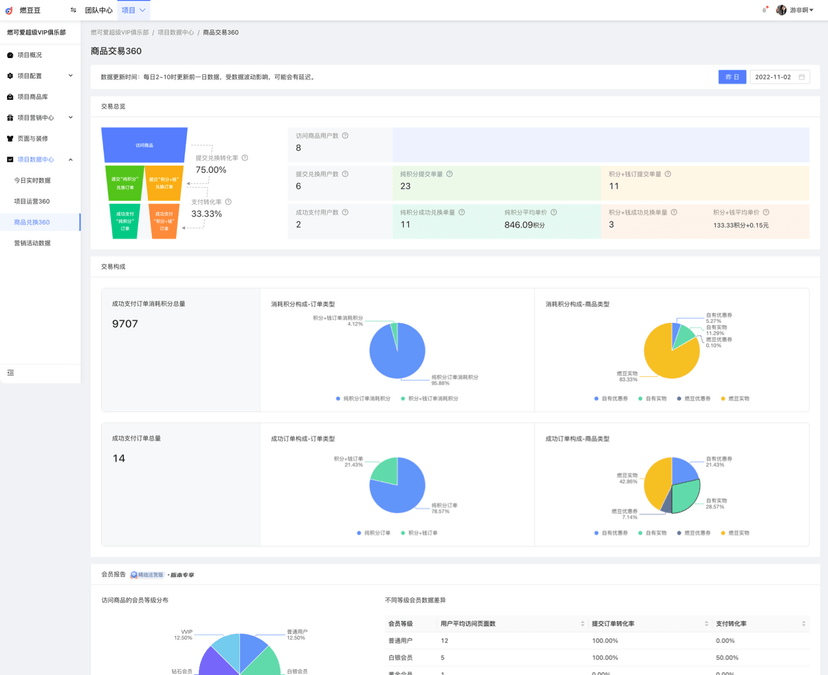828x675 pixels.
Task: Click green 自有实物 slice in 成功订单构成-商品类型 pie
Action: [686, 497]
